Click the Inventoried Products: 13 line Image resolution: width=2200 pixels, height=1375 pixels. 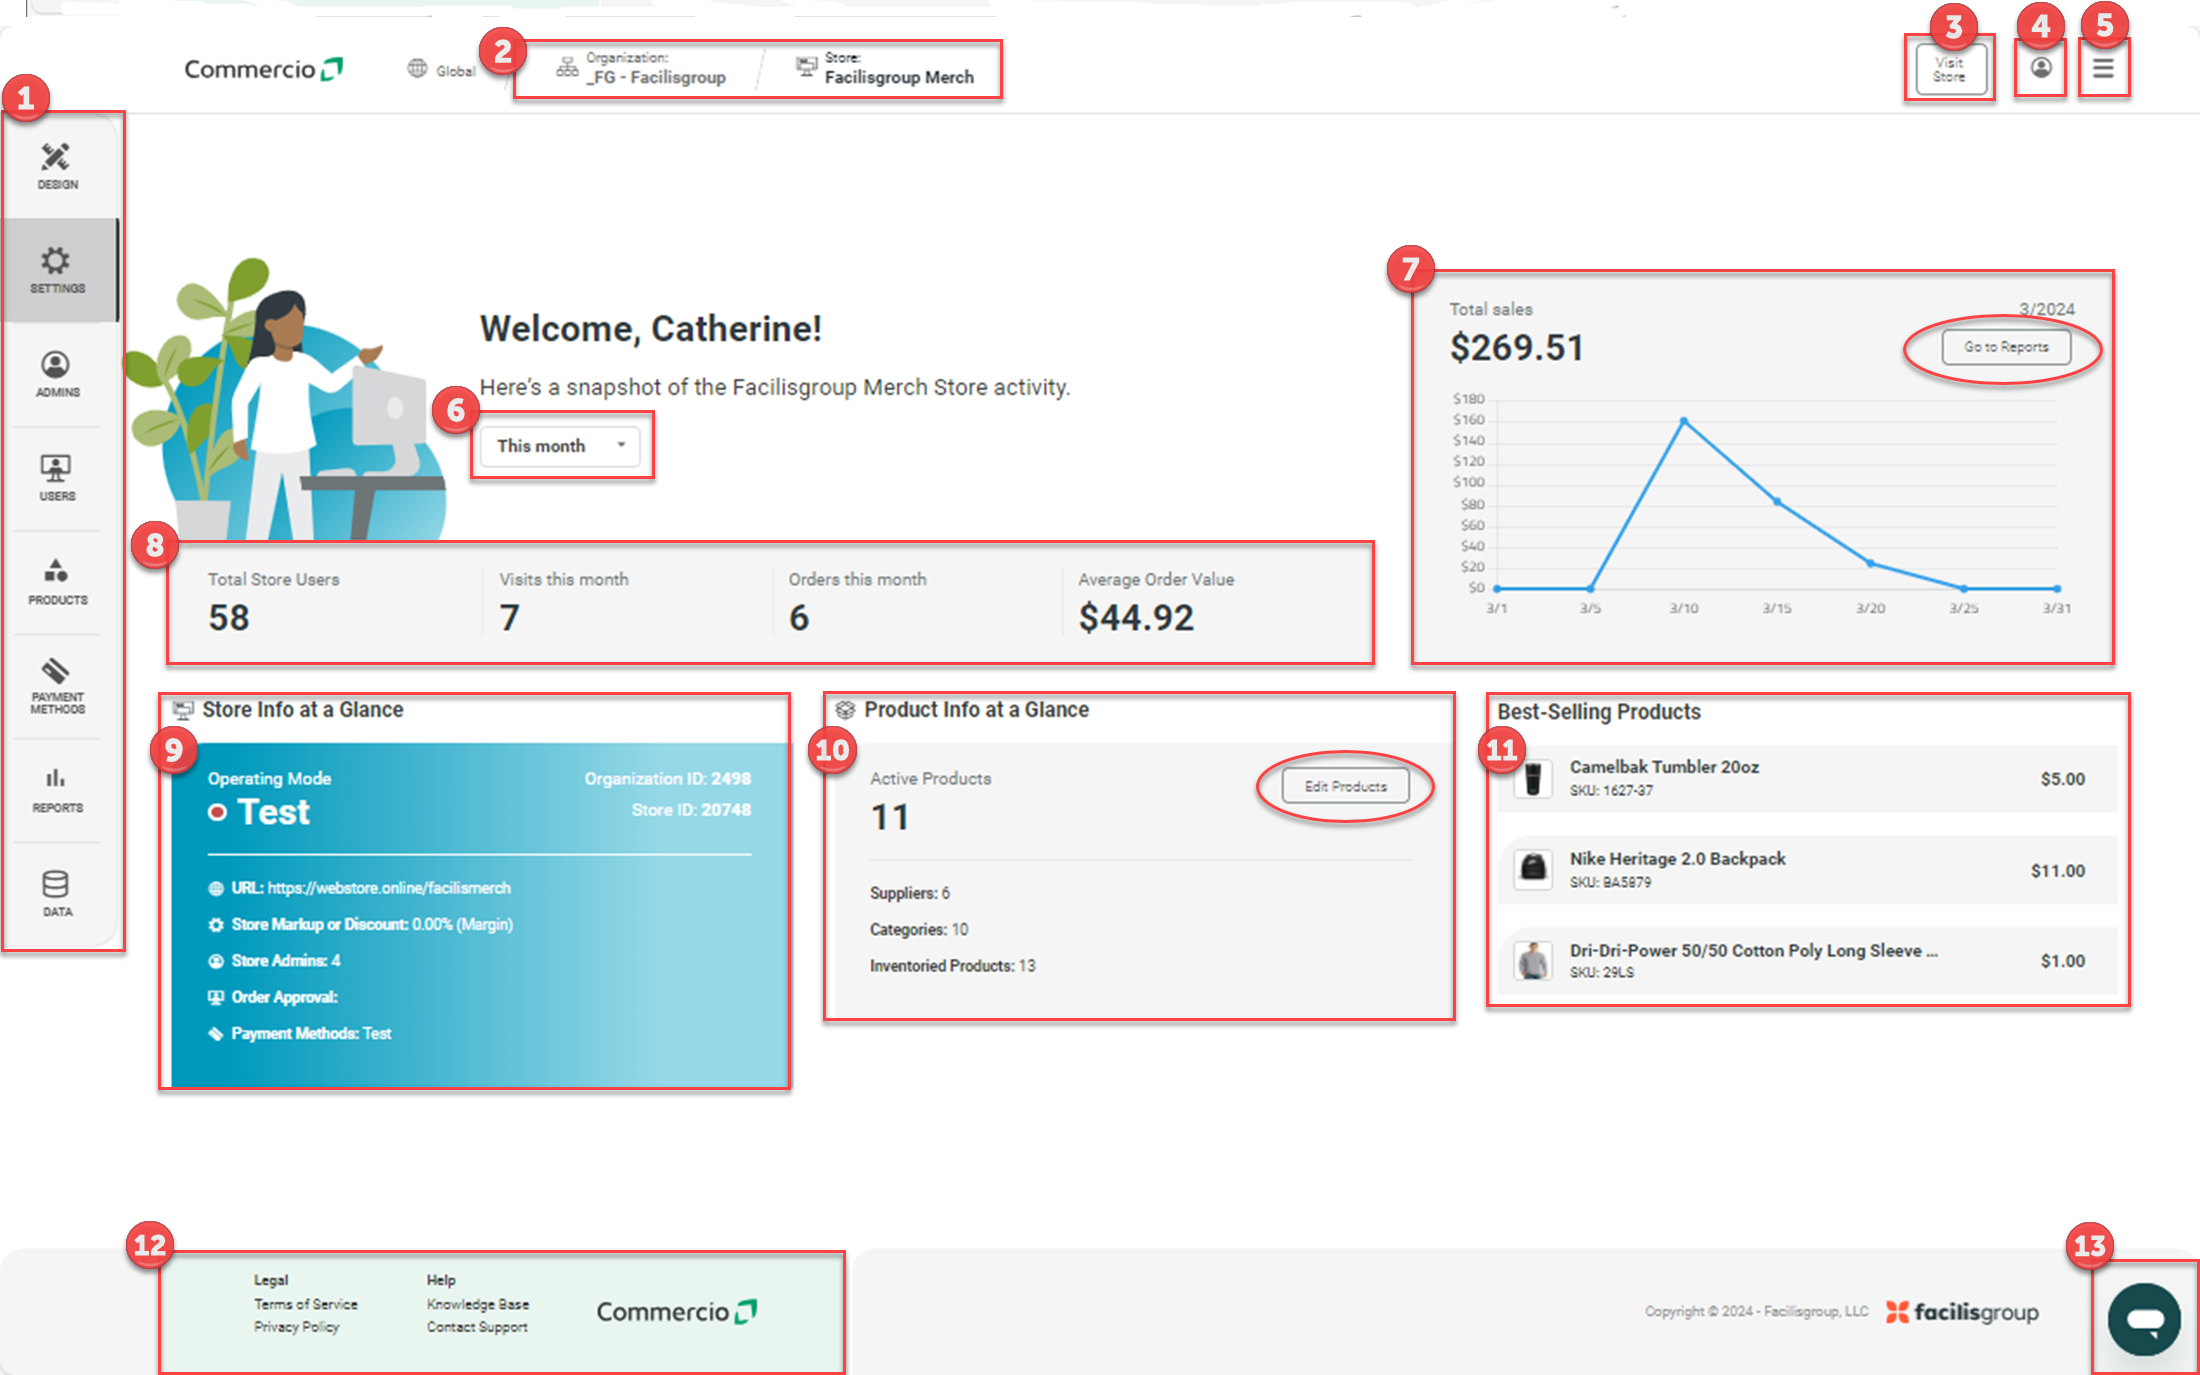pos(952,966)
